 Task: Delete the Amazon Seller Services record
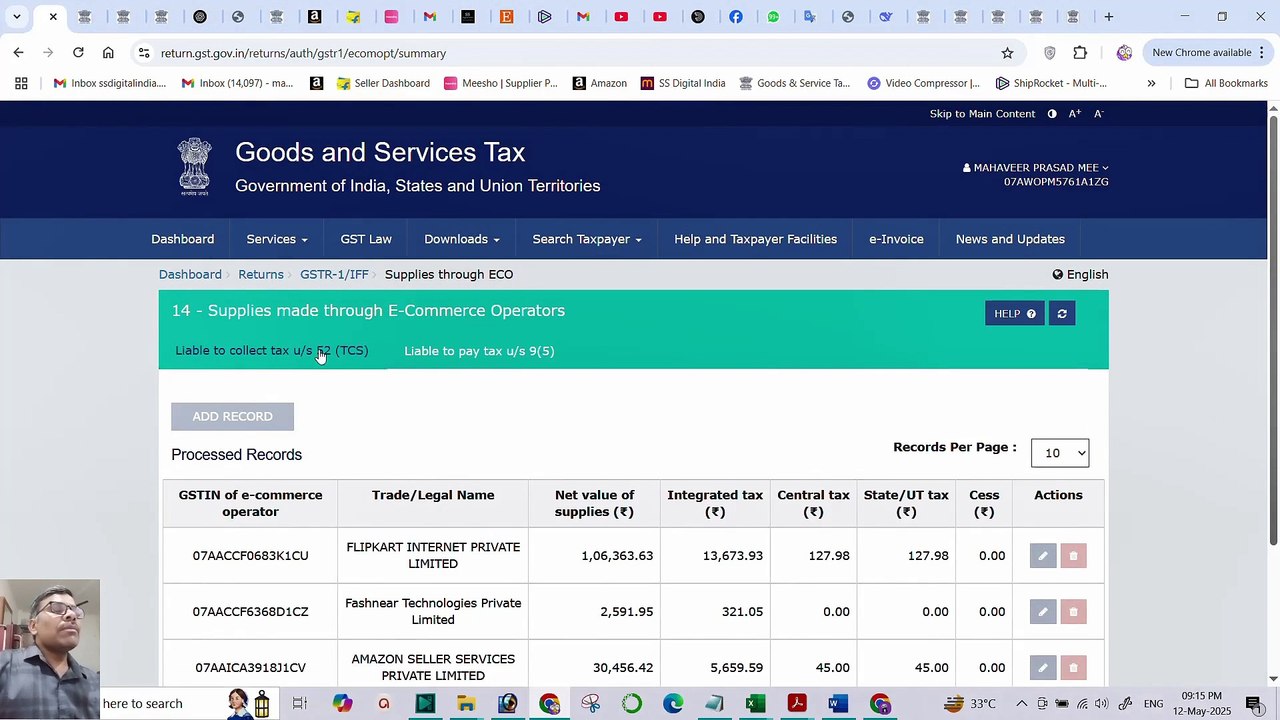1073,668
